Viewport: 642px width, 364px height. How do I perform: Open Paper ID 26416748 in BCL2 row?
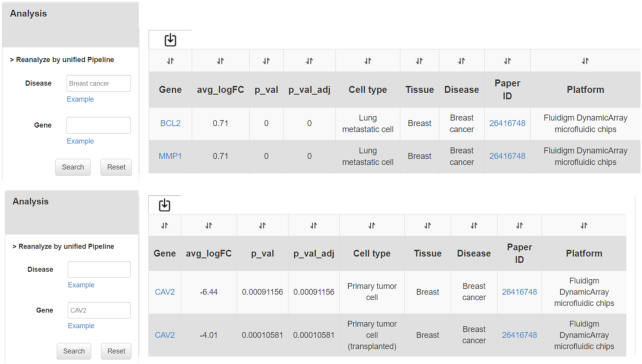(507, 123)
